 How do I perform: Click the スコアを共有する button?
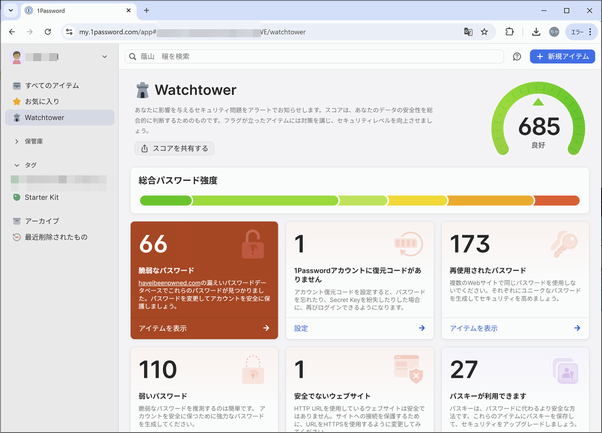pos(174,148)
